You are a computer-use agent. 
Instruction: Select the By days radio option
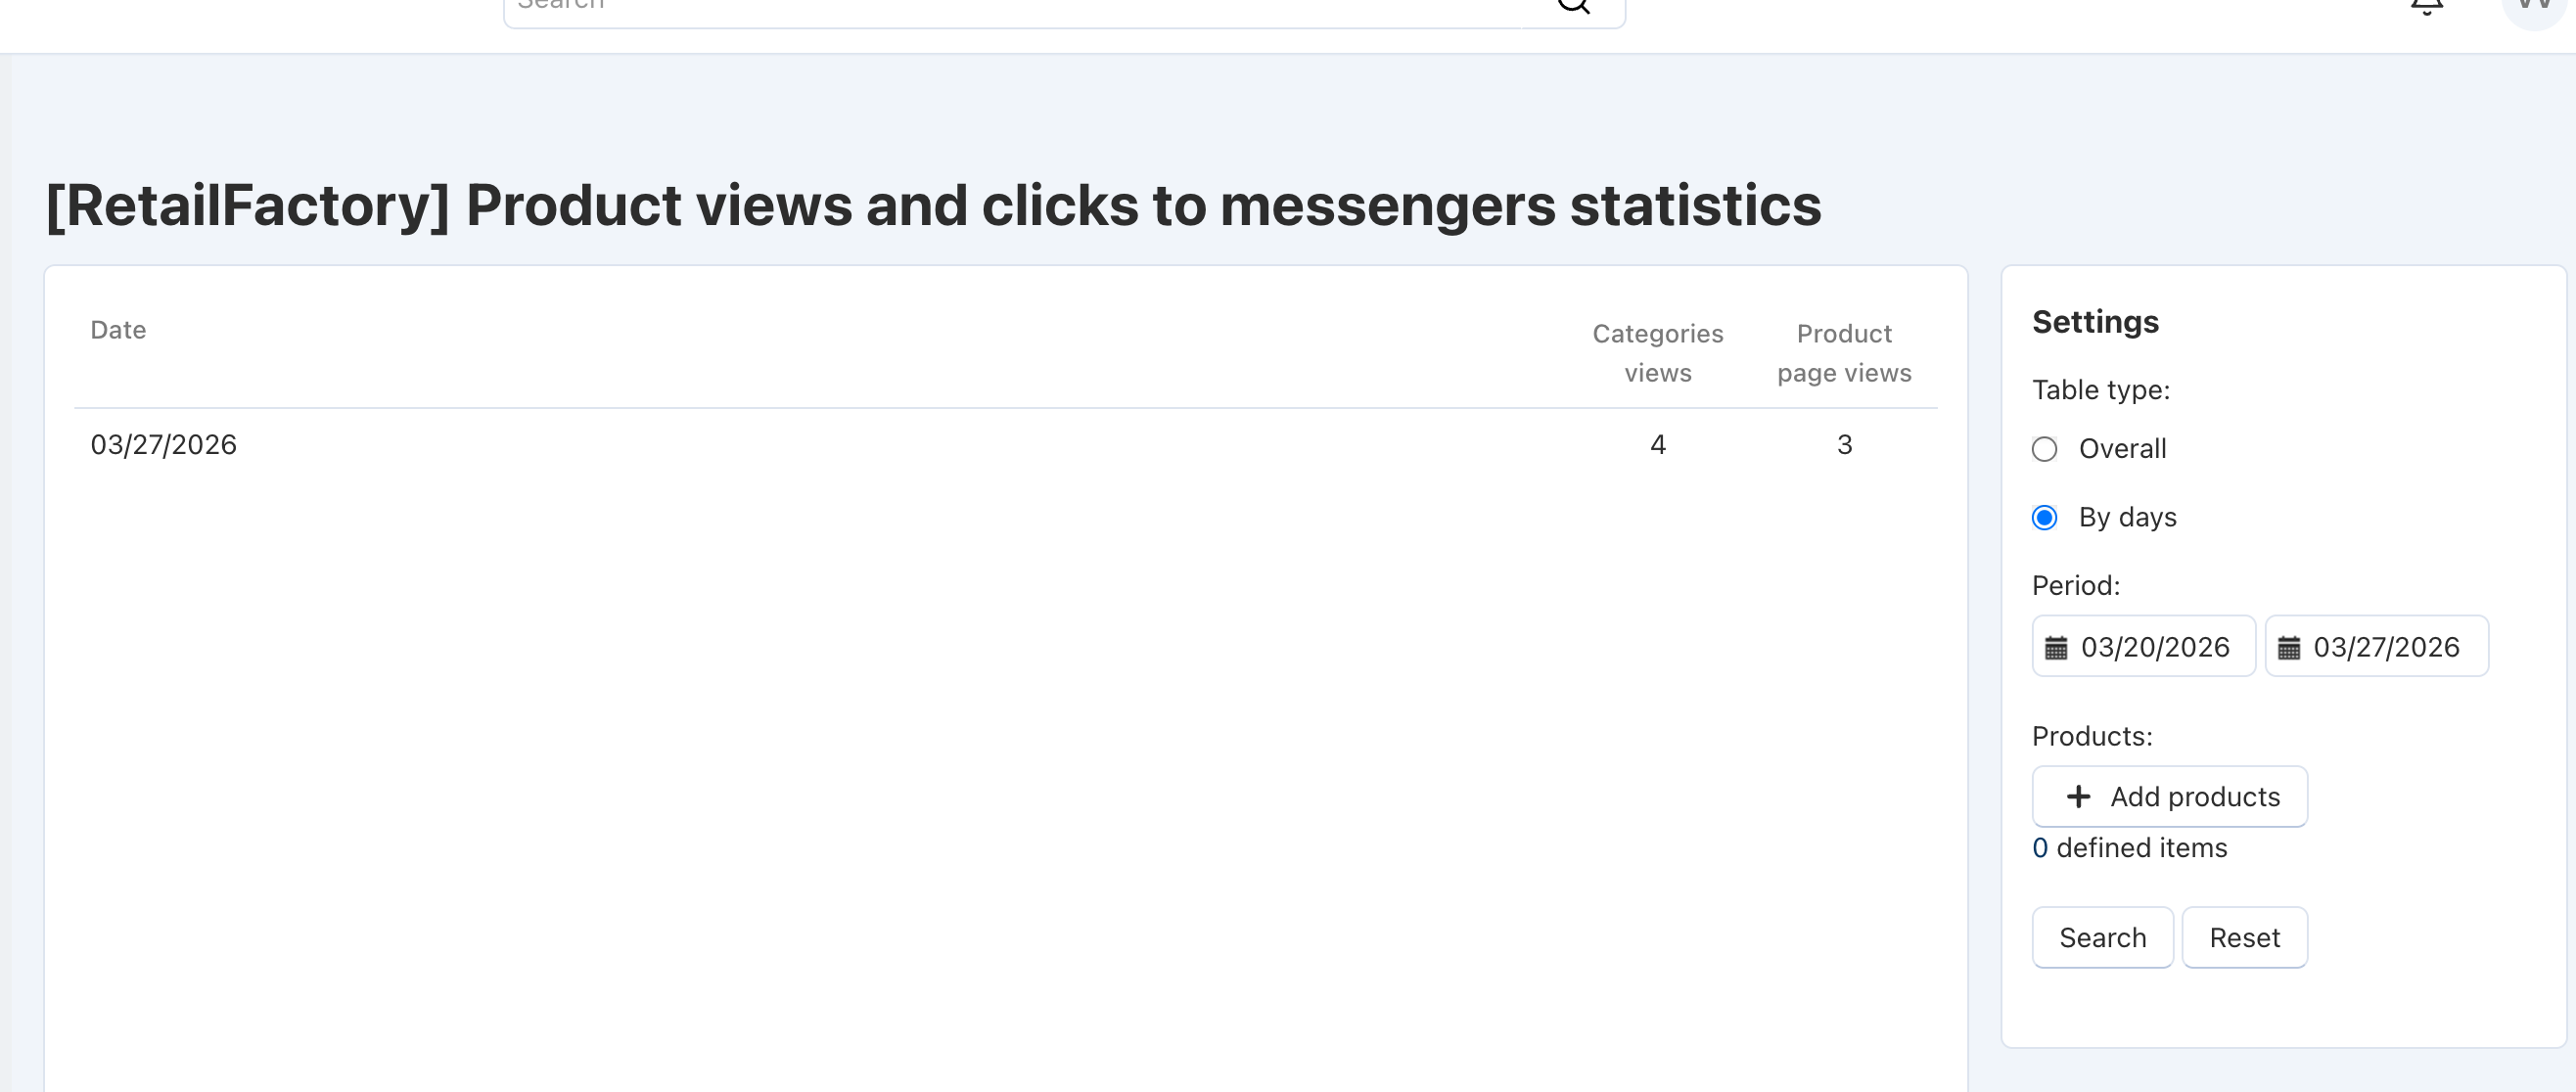2045,518
